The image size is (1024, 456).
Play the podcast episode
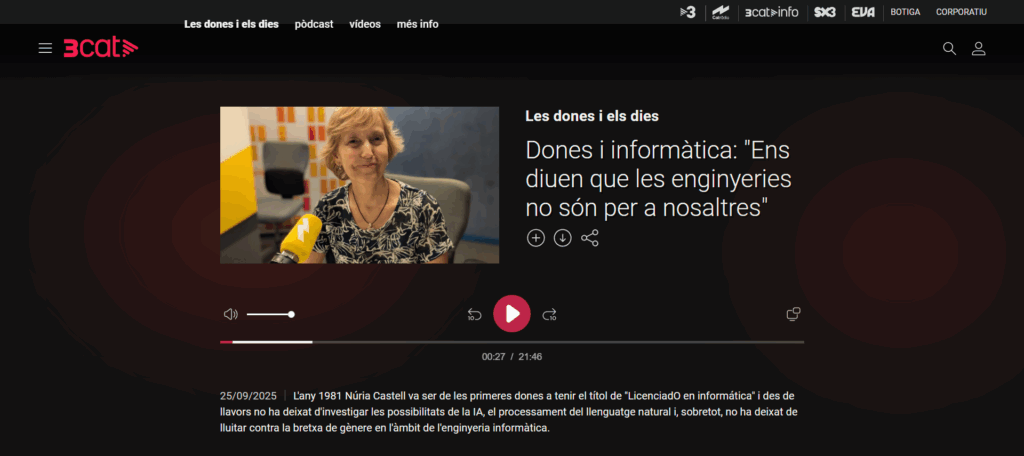click(x=512, y=314)
